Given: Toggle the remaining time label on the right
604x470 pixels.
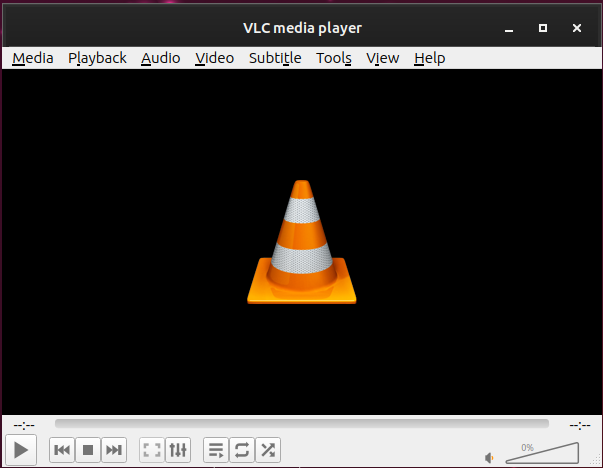Looking at the screenshot, I should pos(580,425).
